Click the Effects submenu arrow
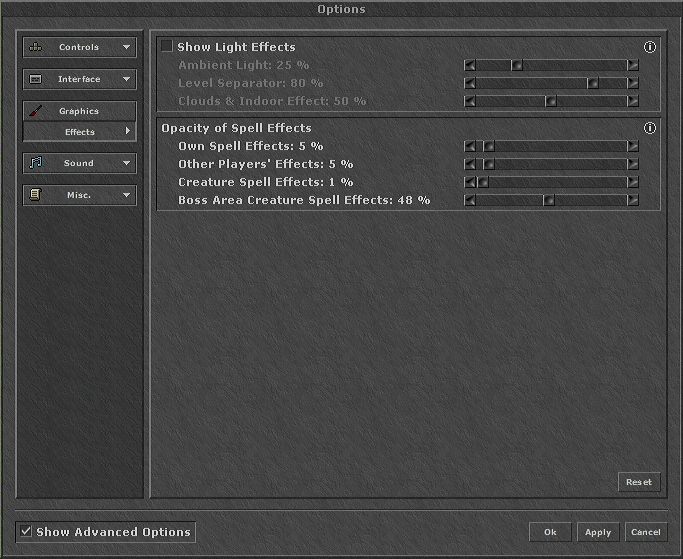 [x=128, y=131]
